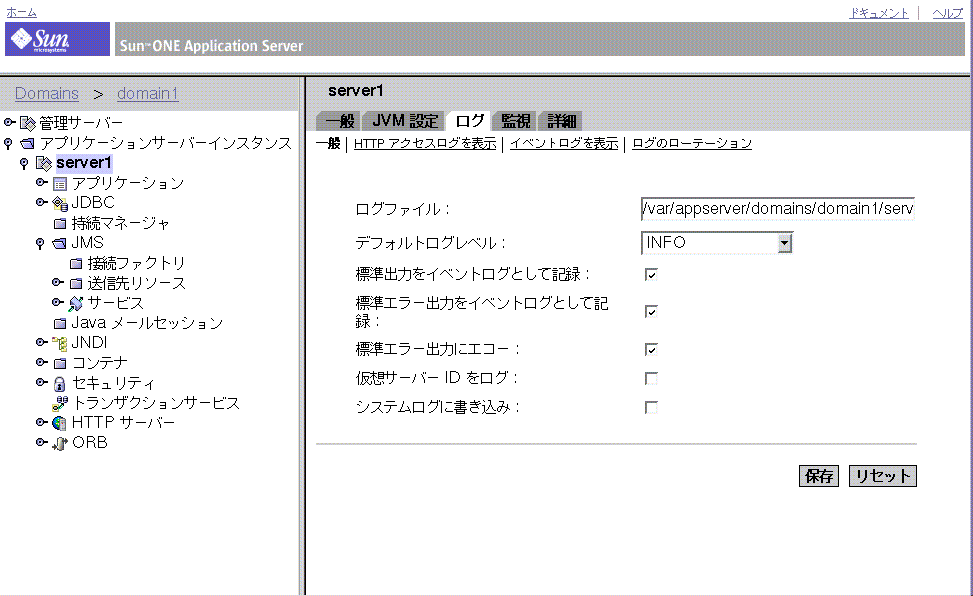This screenshot has height=596, width=973.
Task: Collapse the アプリケーションサーバーインスタンス node
Action: tap(8, 144)
